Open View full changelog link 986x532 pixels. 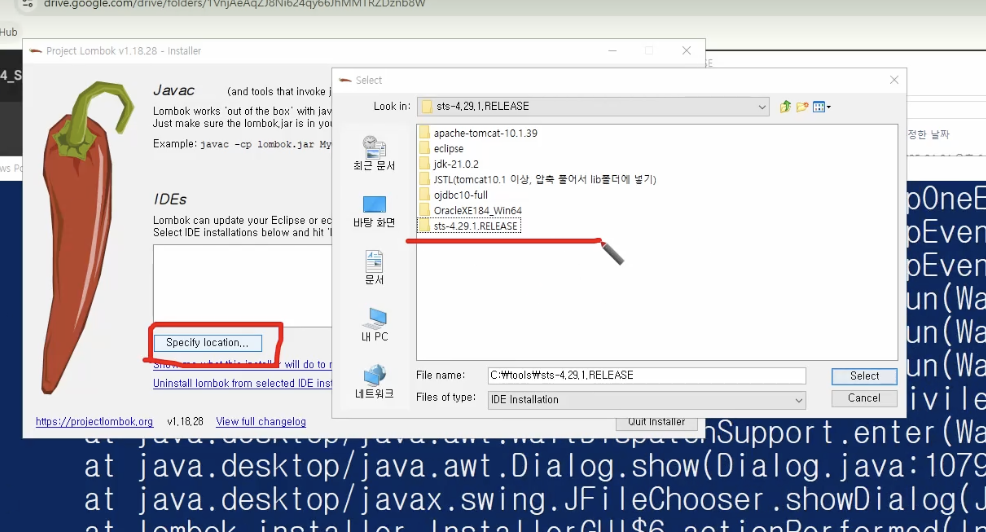(x=261, y=421)
